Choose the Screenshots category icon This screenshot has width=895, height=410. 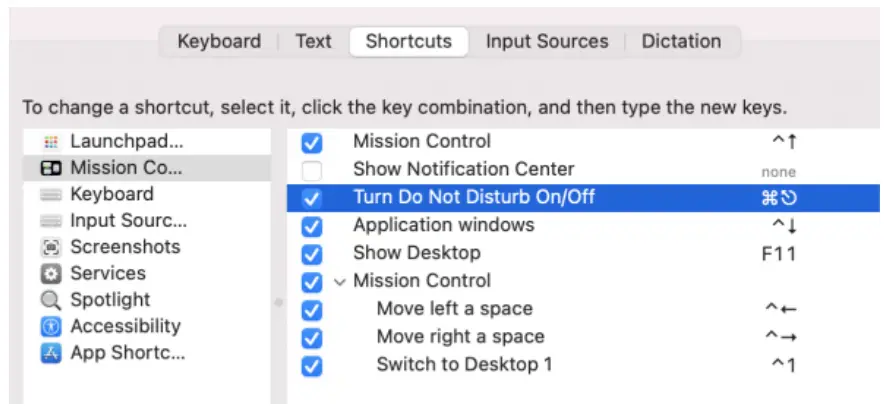point(51,247)
